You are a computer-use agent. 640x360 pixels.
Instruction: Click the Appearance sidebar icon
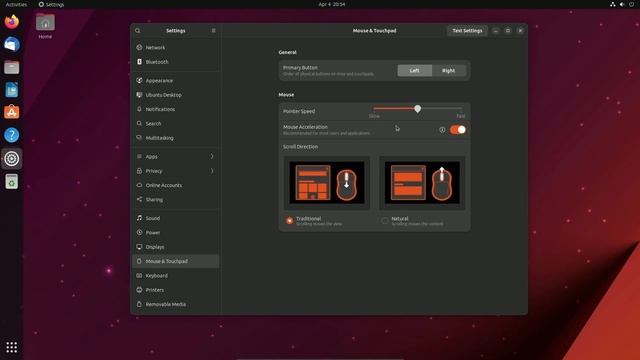(139, 80)
